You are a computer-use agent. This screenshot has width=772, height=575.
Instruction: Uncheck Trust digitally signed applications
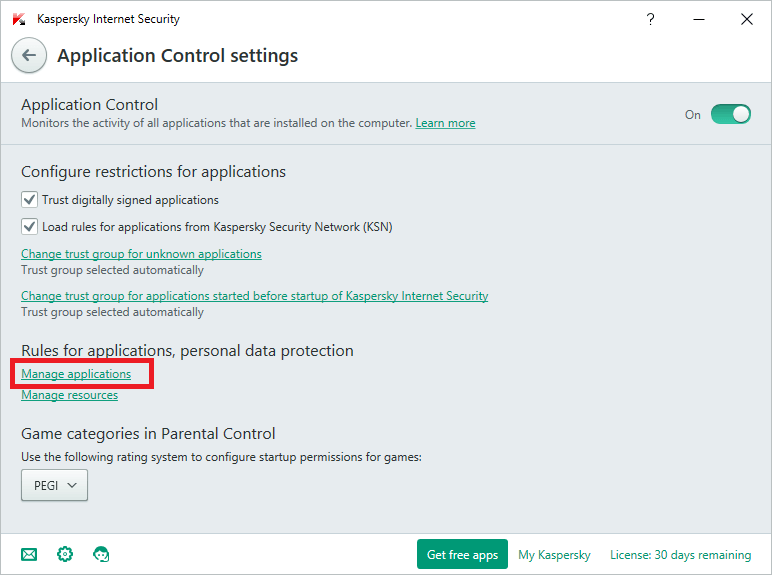pos(30,200)
